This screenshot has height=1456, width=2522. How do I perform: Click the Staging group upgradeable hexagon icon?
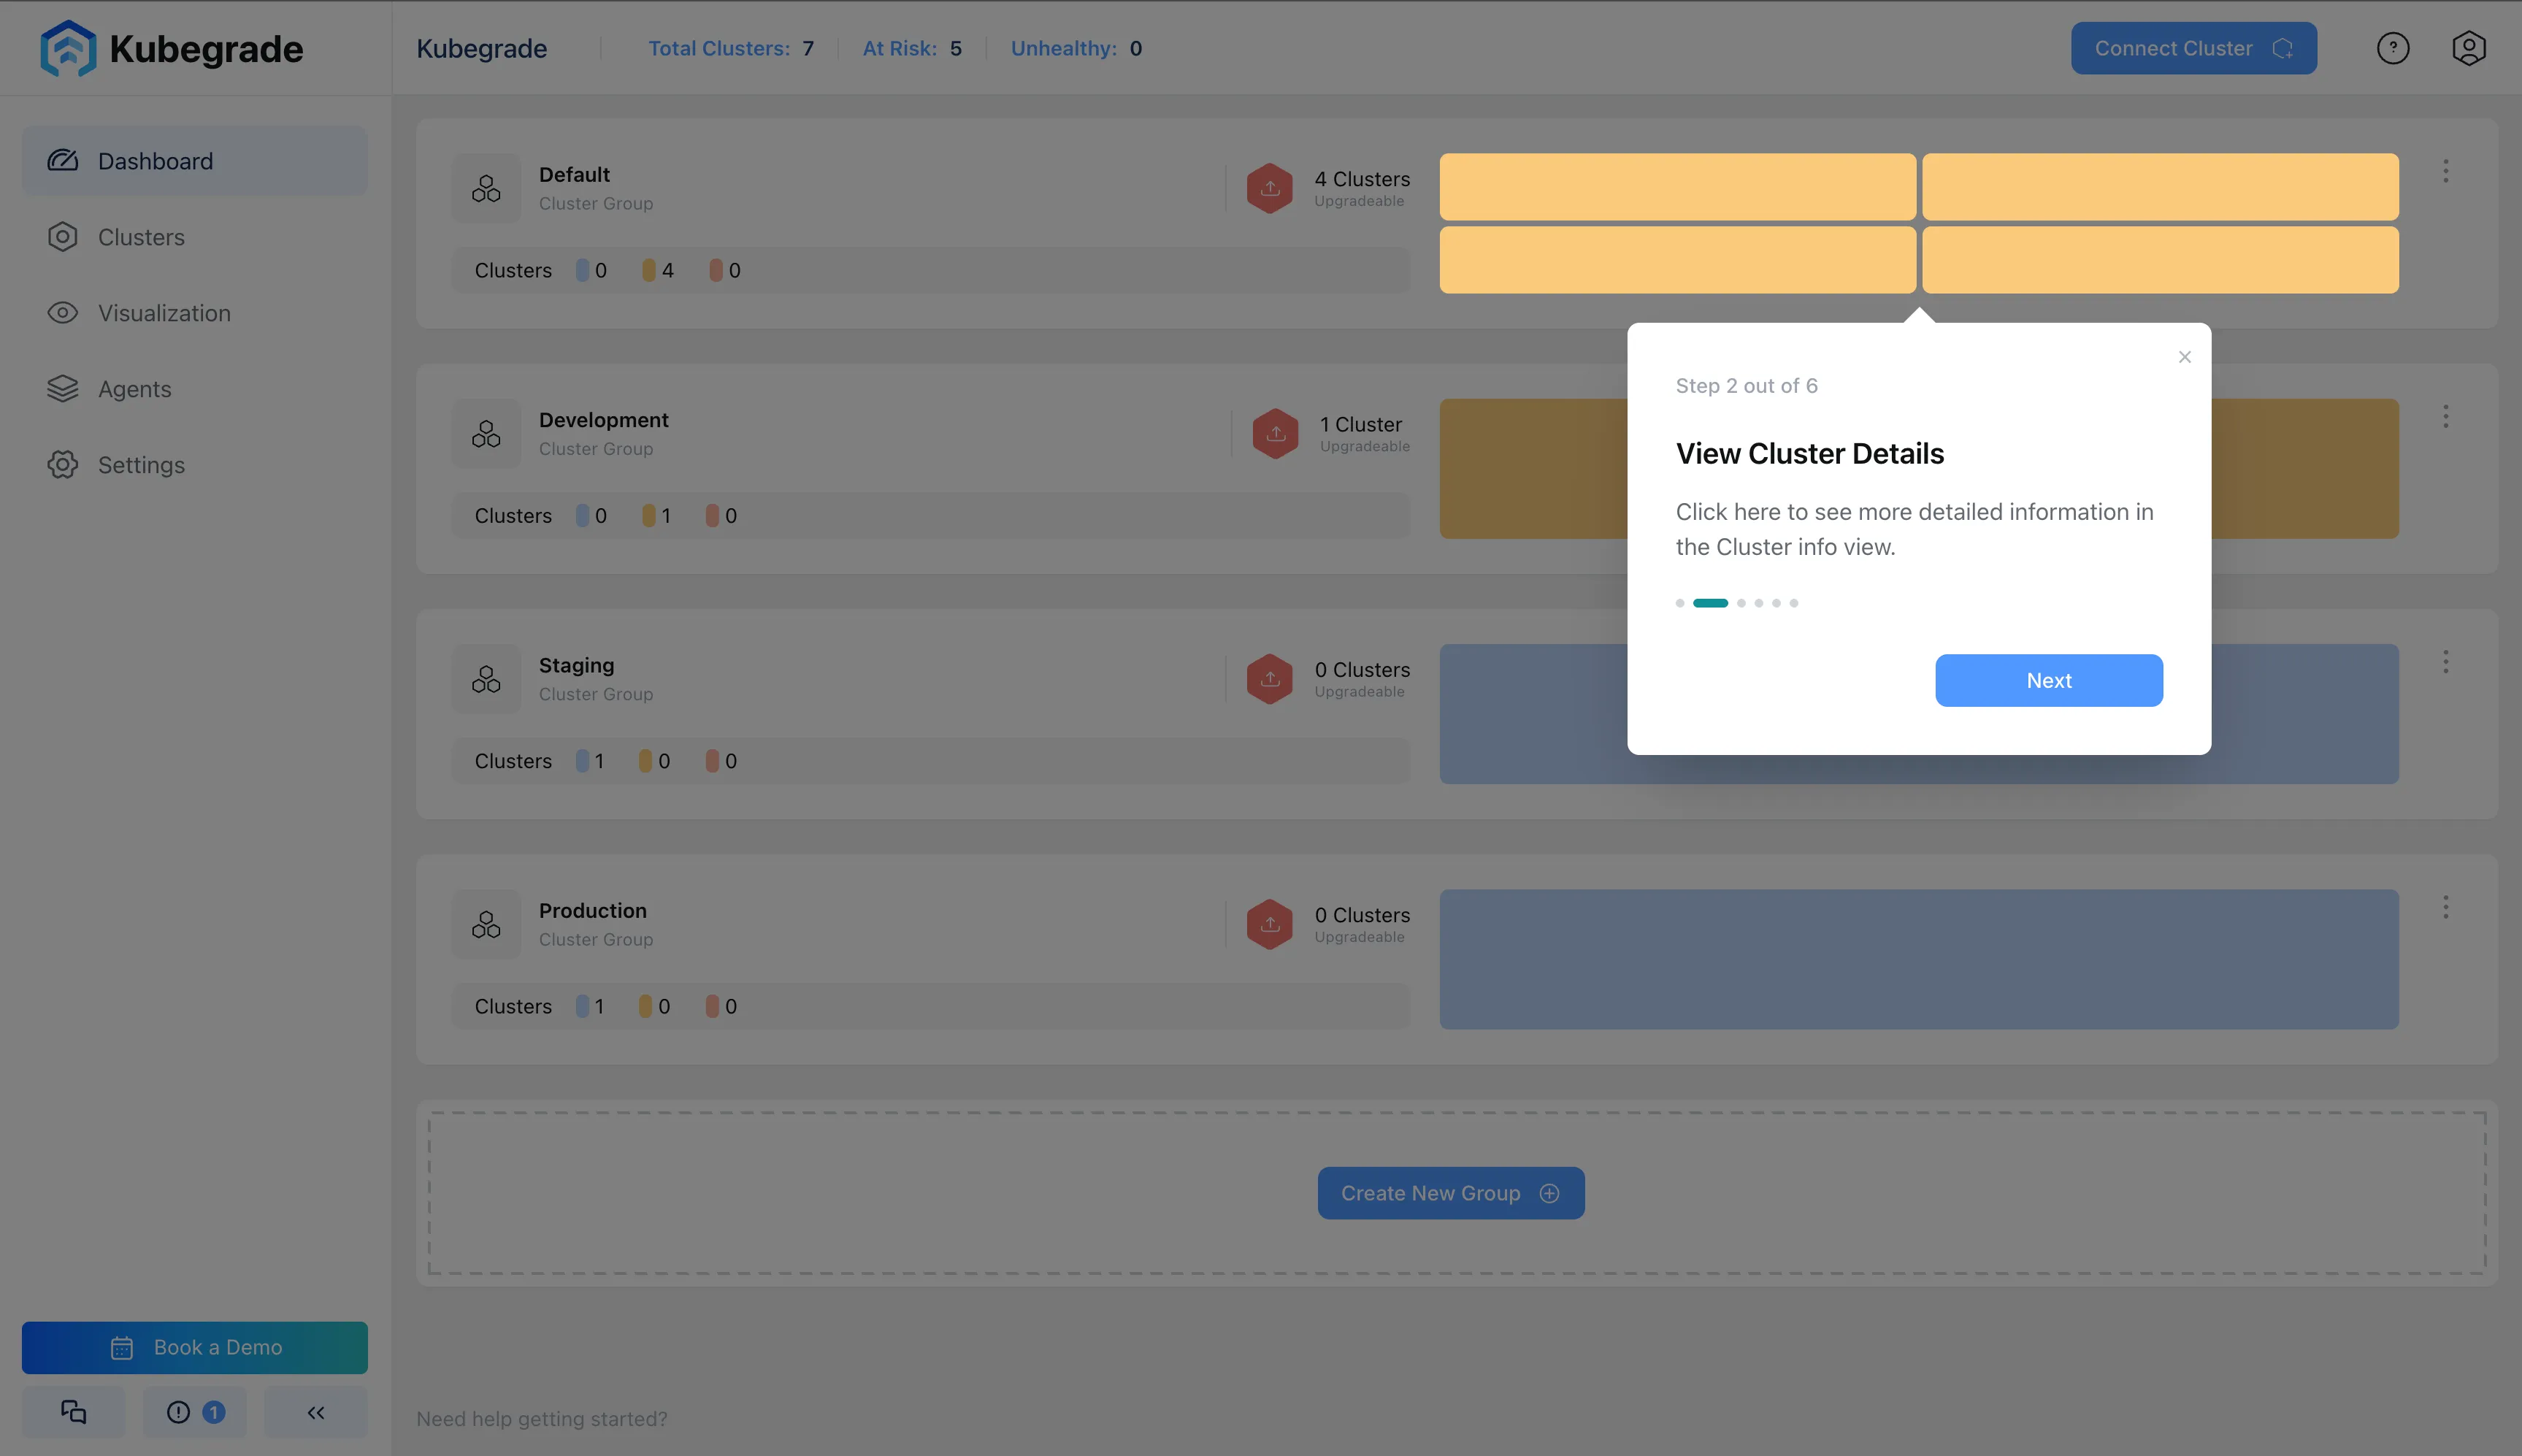tap(1270, 679)
